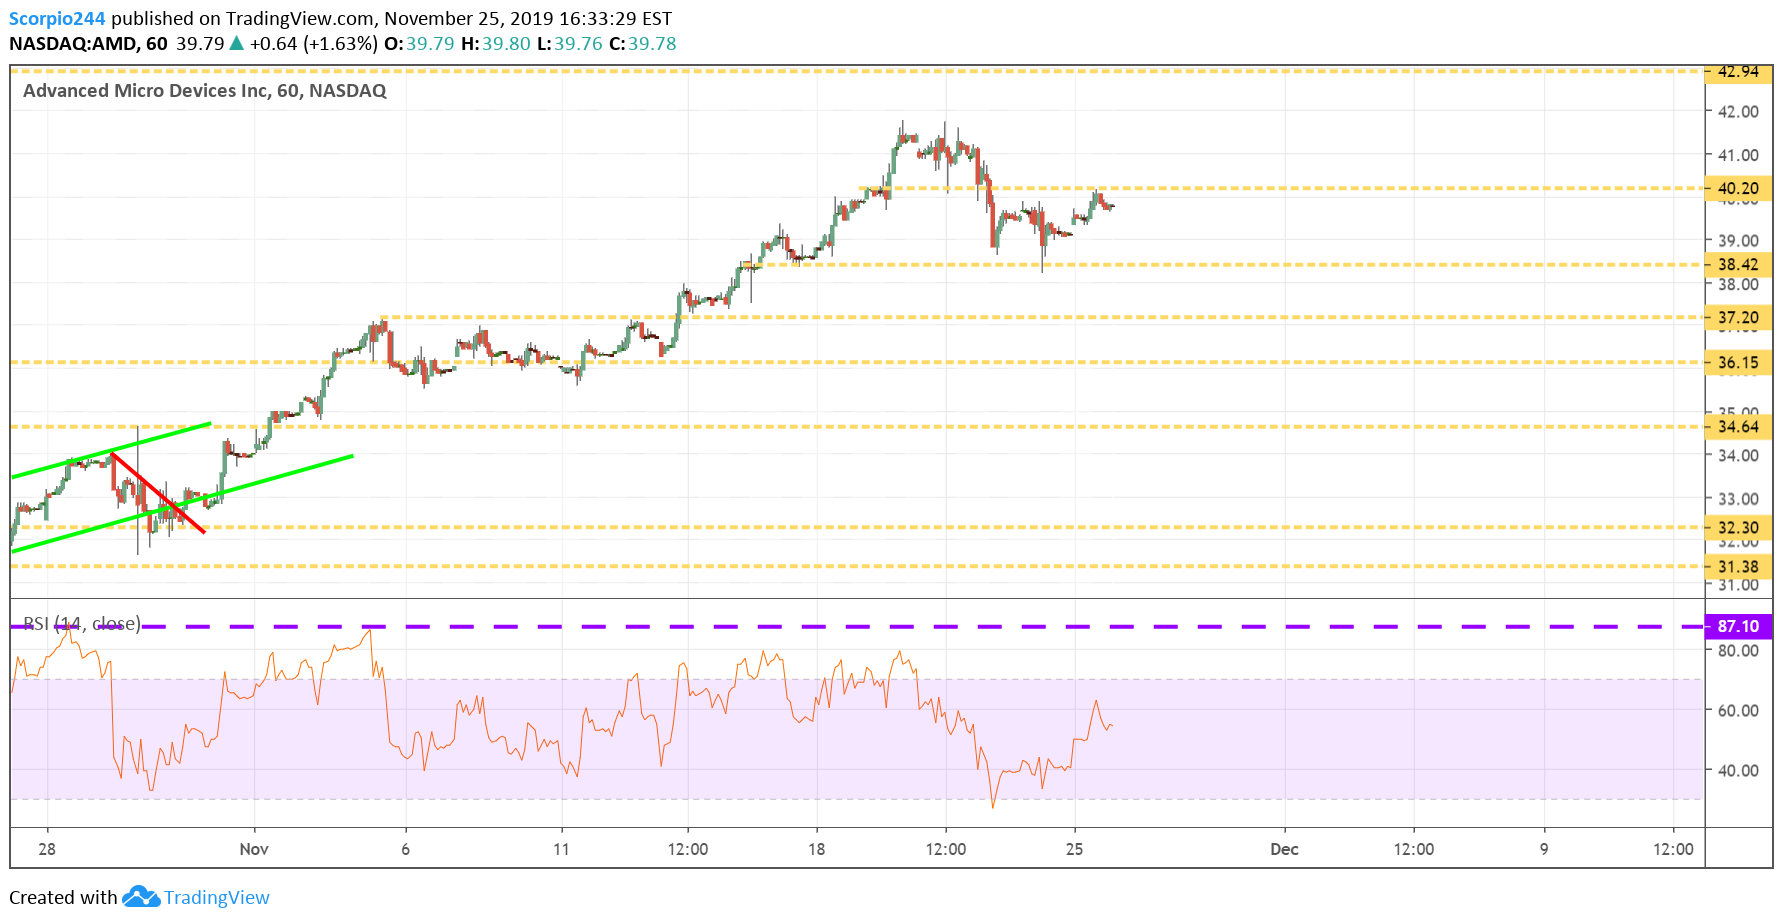This screenshot has width=1783, height=923.
Task: Click the 11 date label on time axis
Action: (x=561, y=849)
